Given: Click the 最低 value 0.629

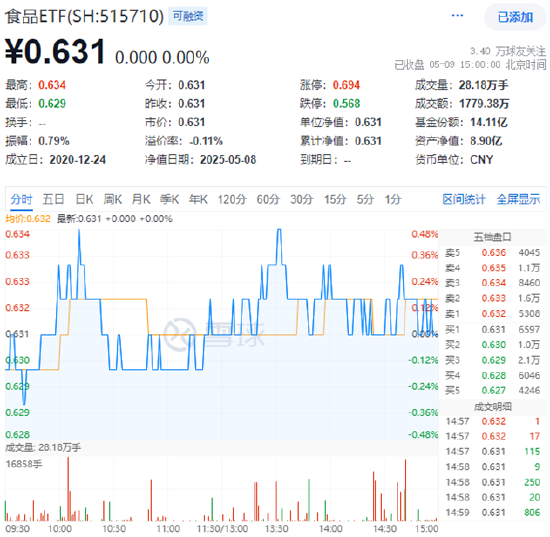Looking at the screenshot, I should 52,103.
